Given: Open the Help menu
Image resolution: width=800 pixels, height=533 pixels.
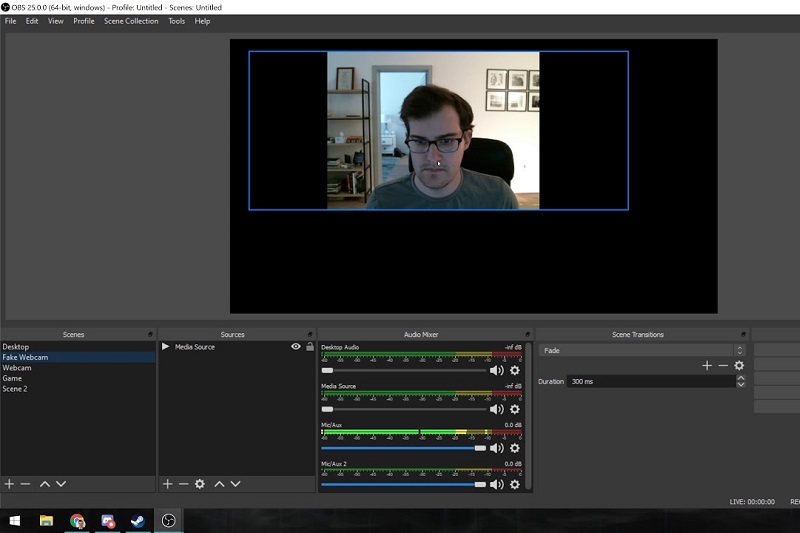Looking at the screenshot, I should pyautogui.click(x=202, y=21).
